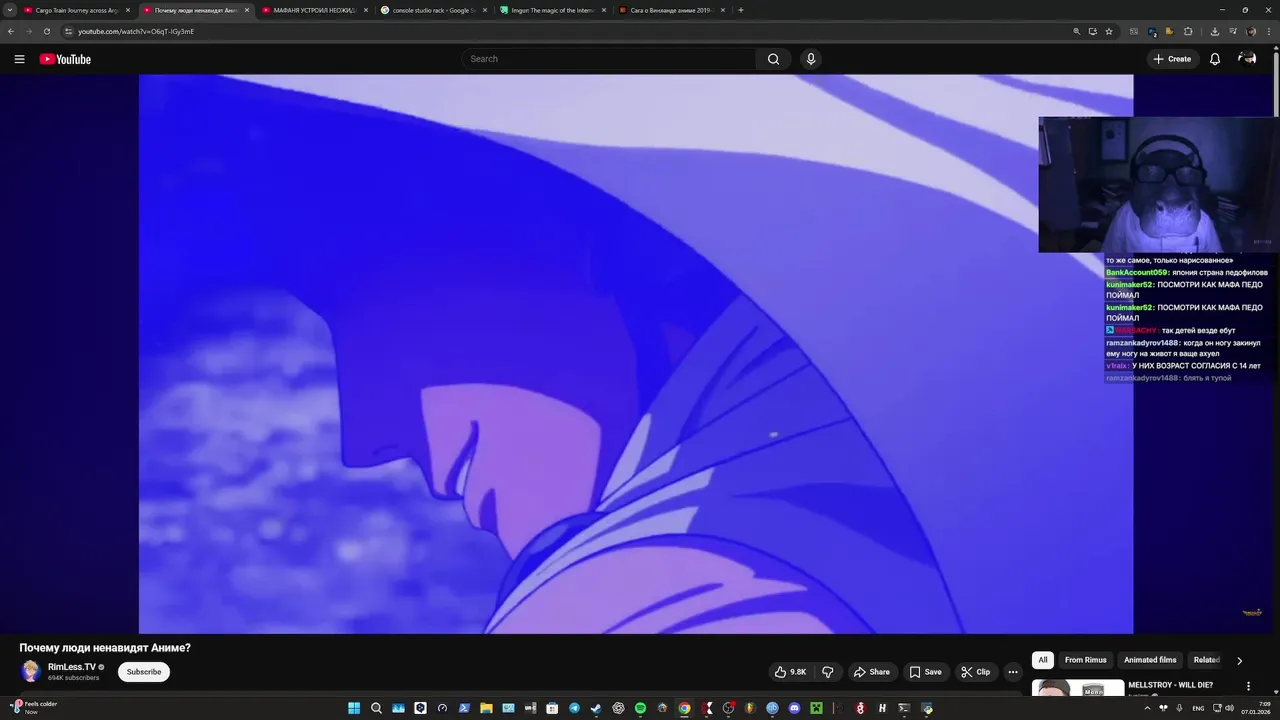
Task: Open Telegram from taskbar
Action: [x=575, y=708]
